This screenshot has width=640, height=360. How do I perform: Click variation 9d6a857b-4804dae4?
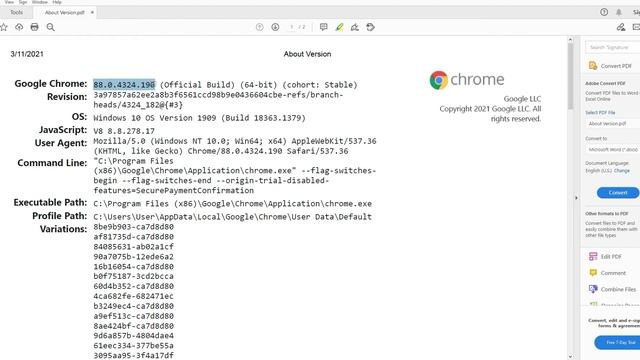click(x=133, y=336)
